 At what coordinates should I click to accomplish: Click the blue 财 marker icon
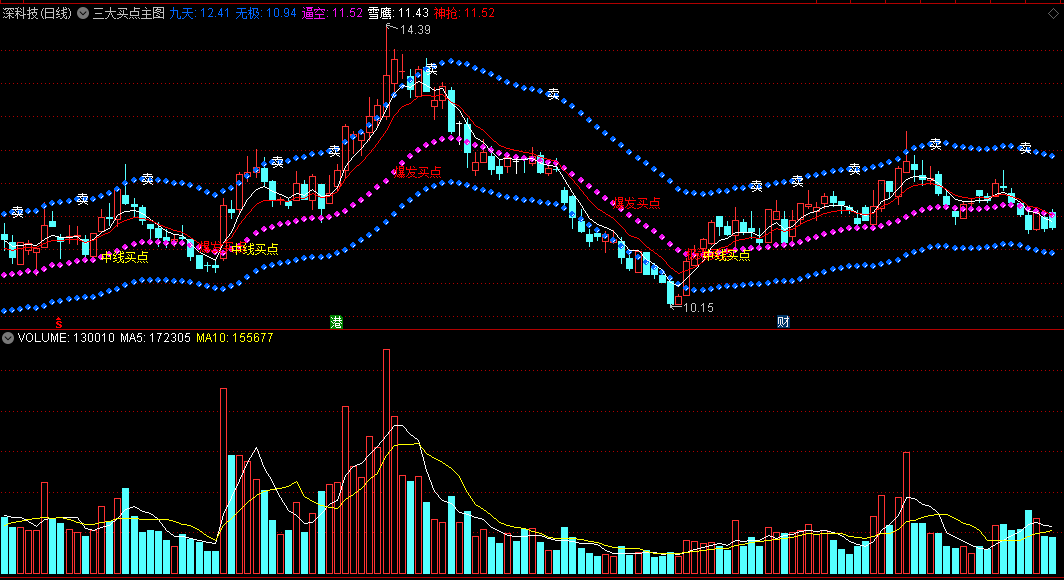783,322
